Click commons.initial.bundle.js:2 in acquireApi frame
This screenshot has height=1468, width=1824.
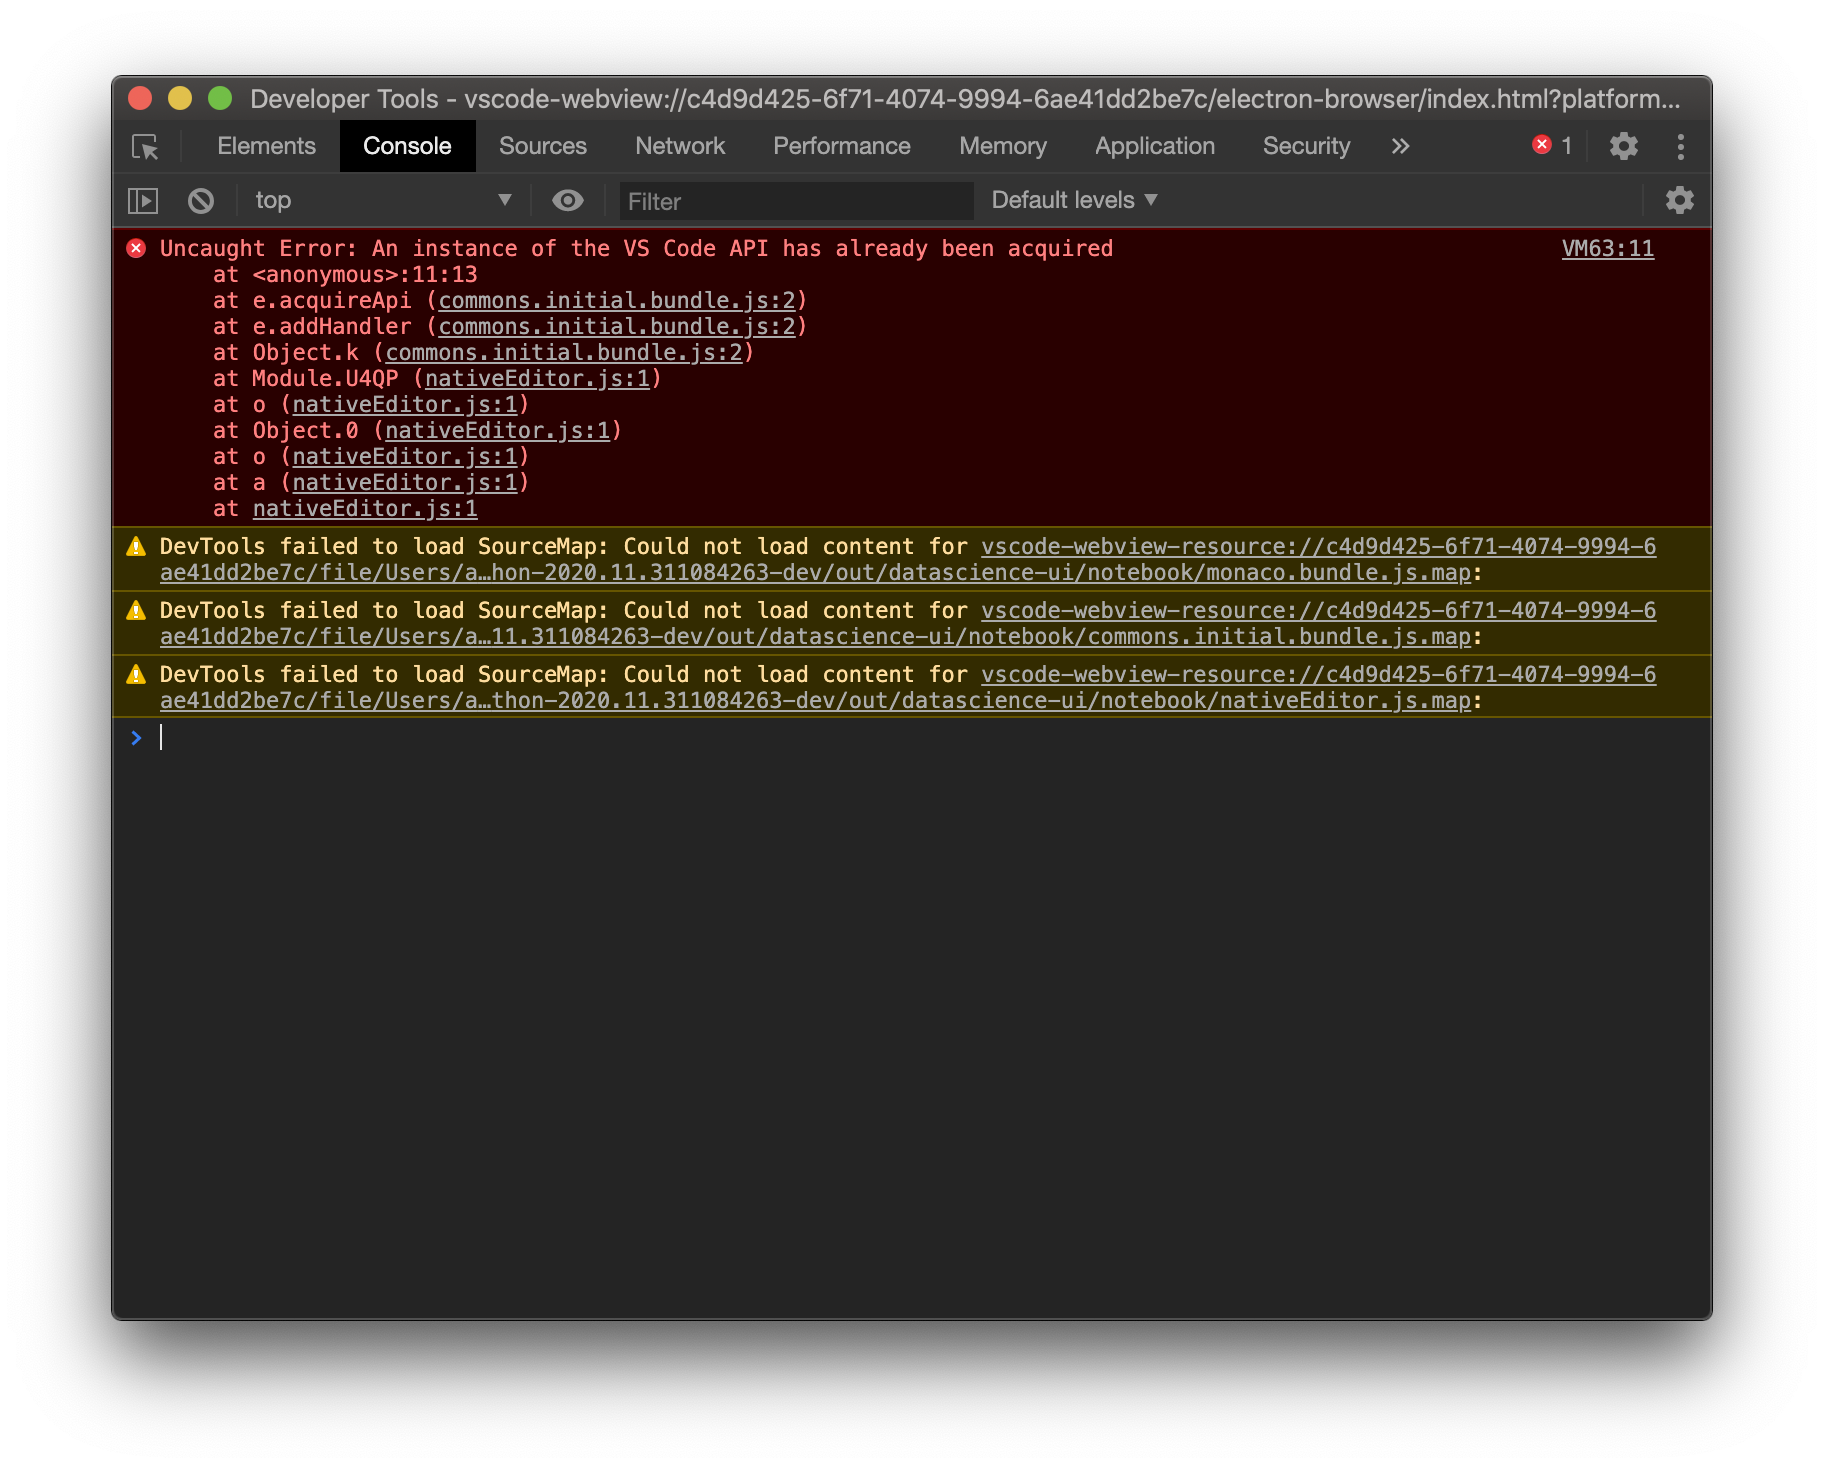coord(618,300)
